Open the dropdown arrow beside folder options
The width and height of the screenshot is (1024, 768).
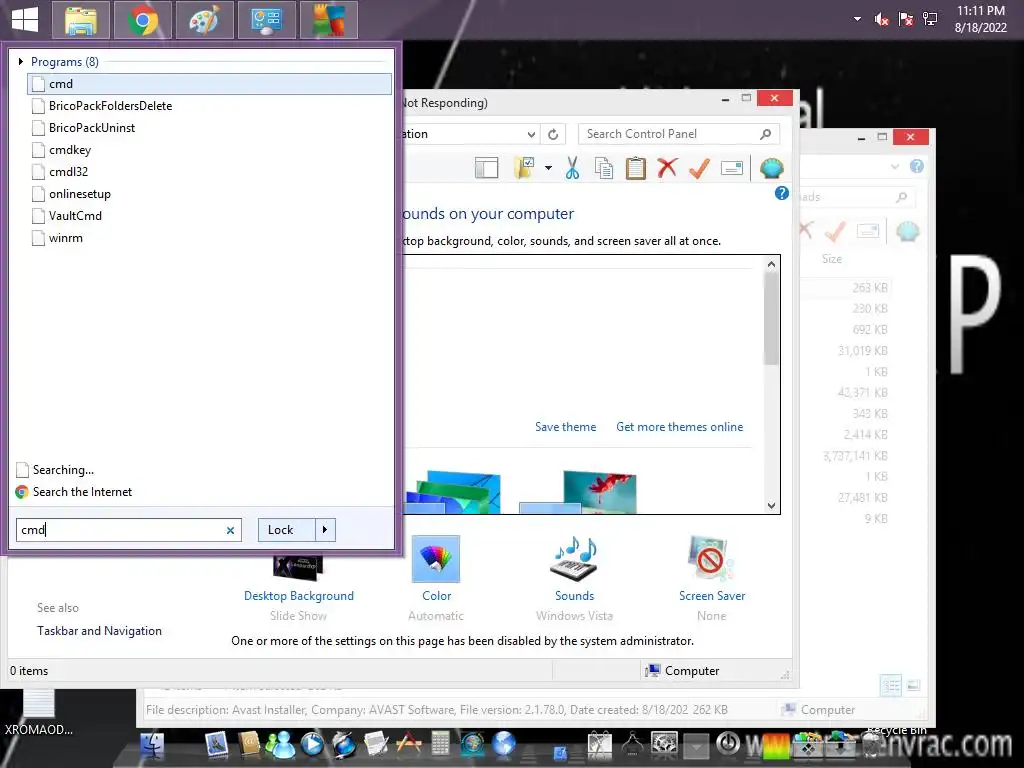pyautogui.click(x=549, y=168)
